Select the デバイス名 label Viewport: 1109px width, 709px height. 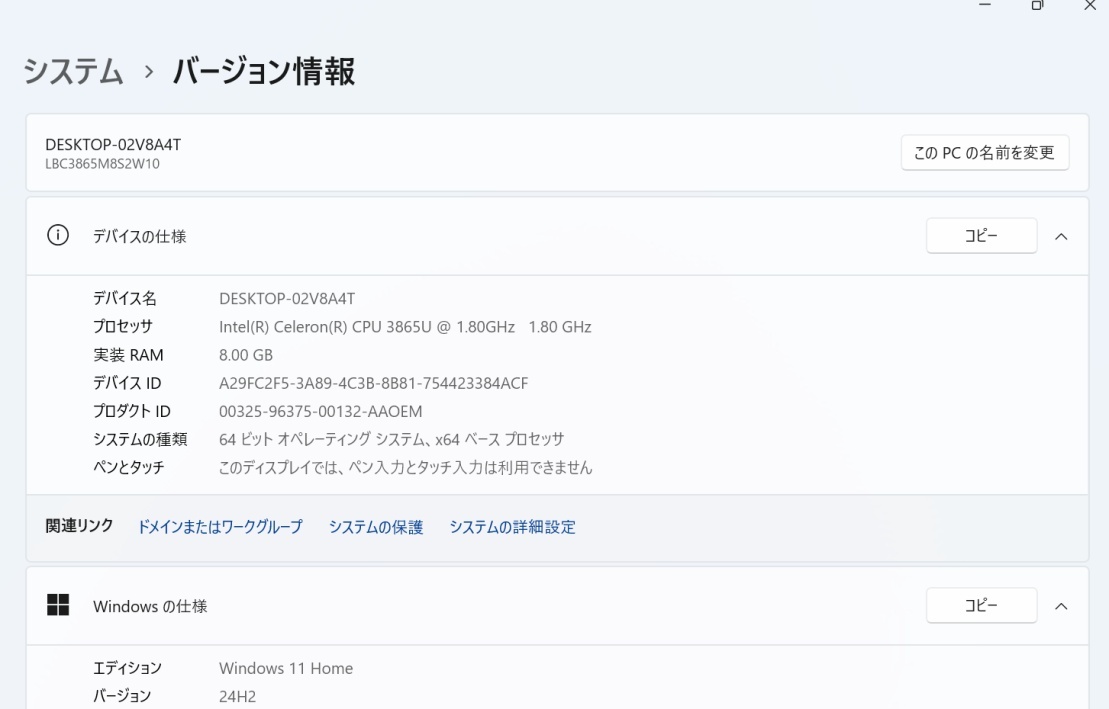(x=124, y=299)
